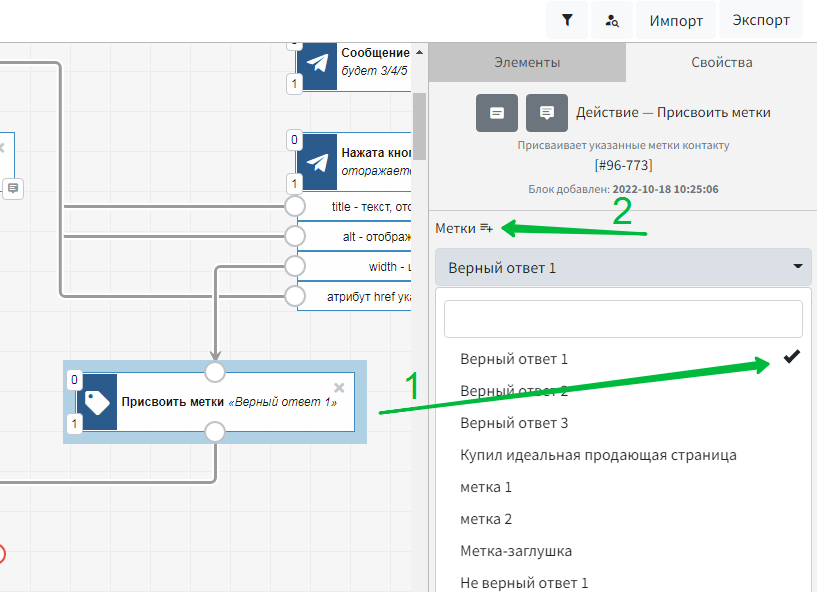Screen dimensions: 817x592
Task: Select the Верный ответ 3 tag option
Action: pyautogui.click(x=514, y=423)
